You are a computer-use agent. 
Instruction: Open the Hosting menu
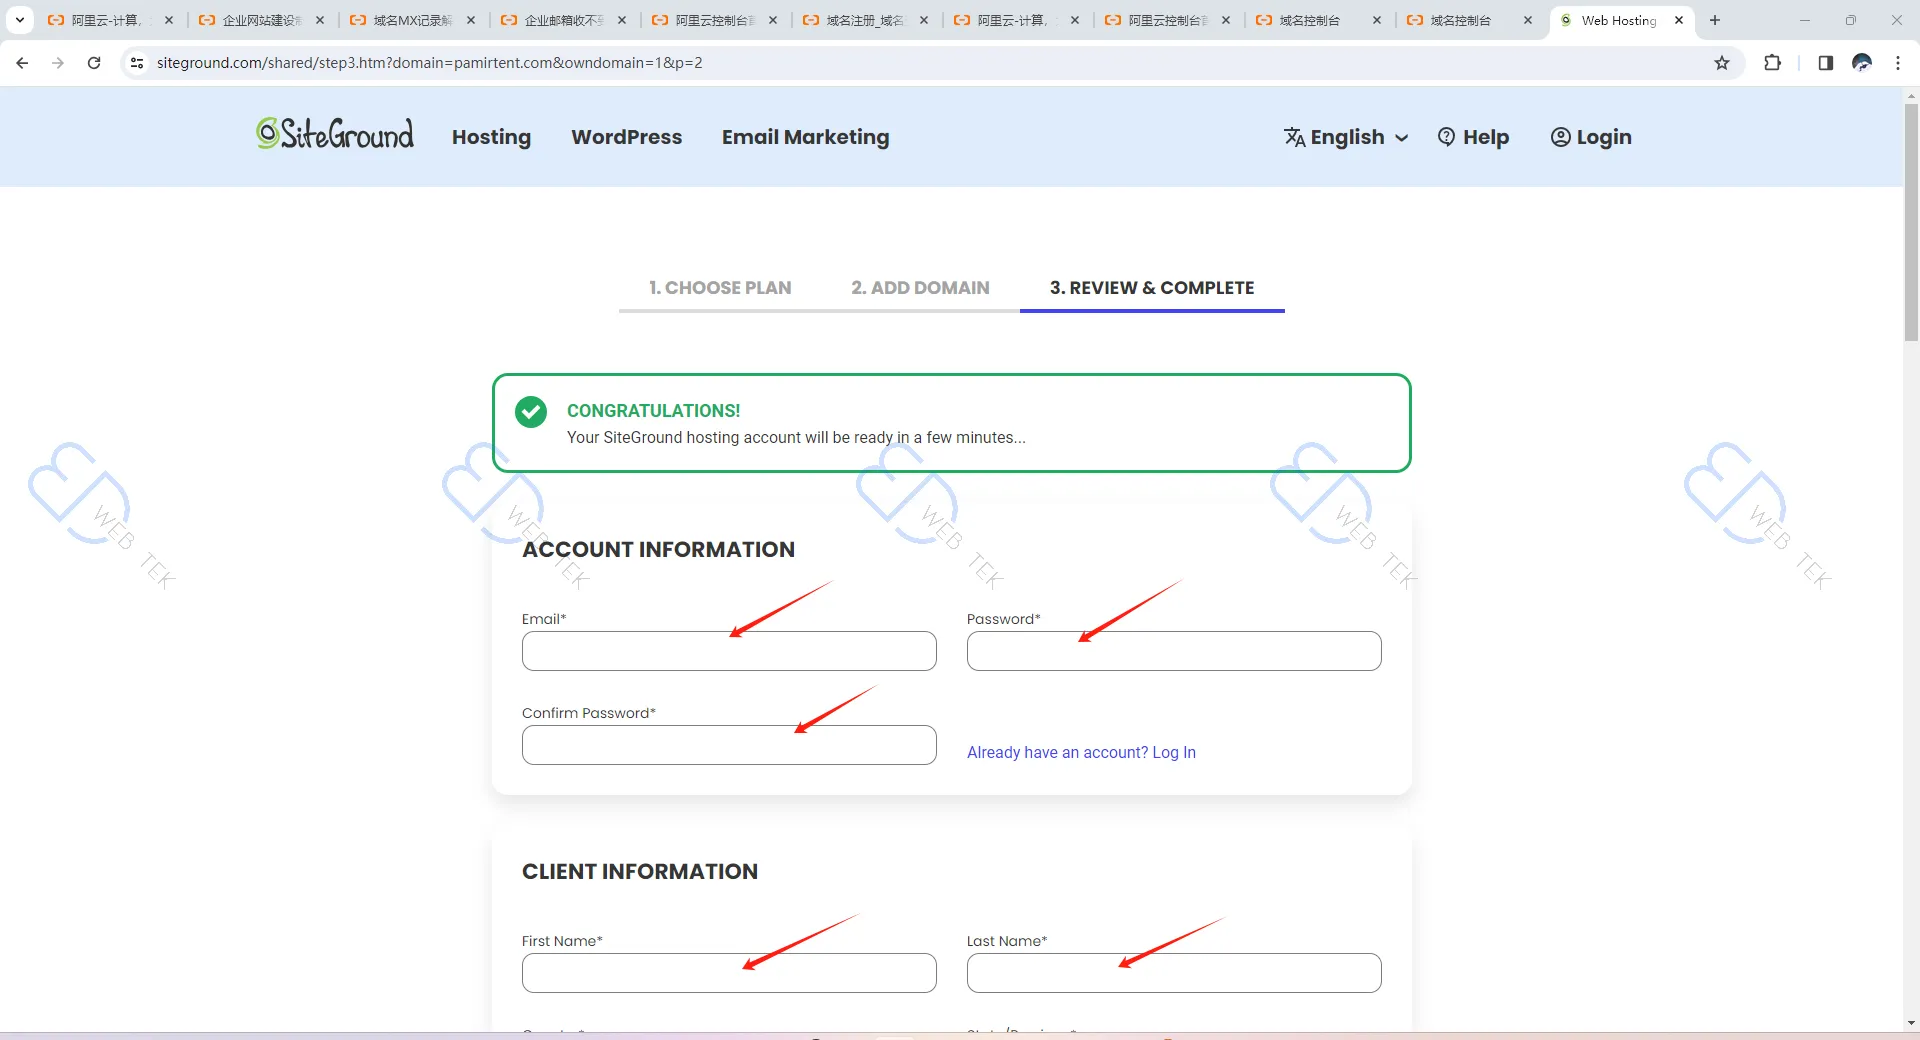(491, 137)
